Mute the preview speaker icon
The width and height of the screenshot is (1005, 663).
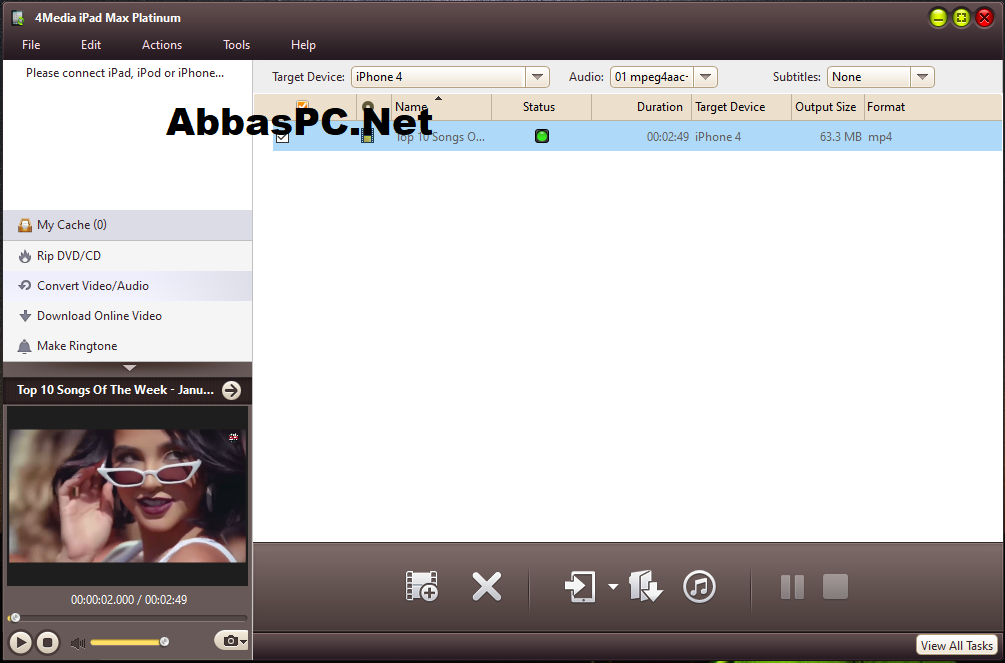pyautogui.click(x=78, y=642)
